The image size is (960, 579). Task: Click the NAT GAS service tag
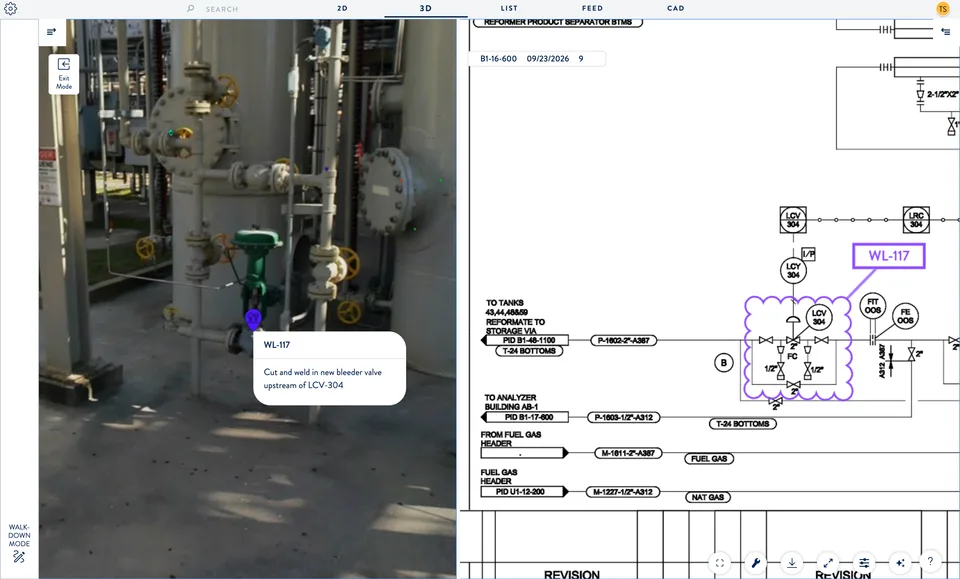point(708,497)
